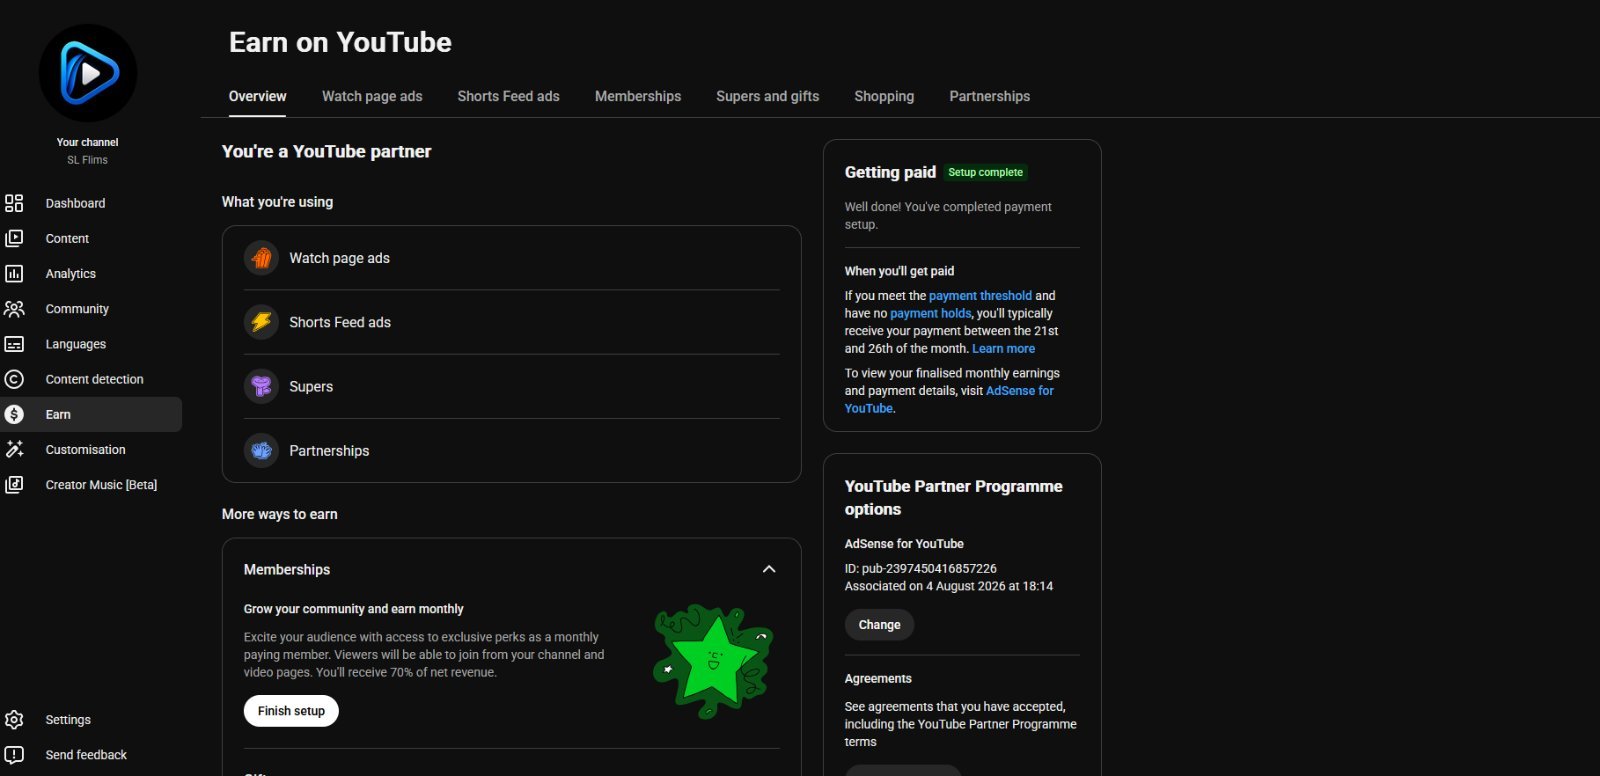Viewport: 1600px width, 776px height.
Task: Click Send feedback in the sidebar
Action: [x=86, y=755]
